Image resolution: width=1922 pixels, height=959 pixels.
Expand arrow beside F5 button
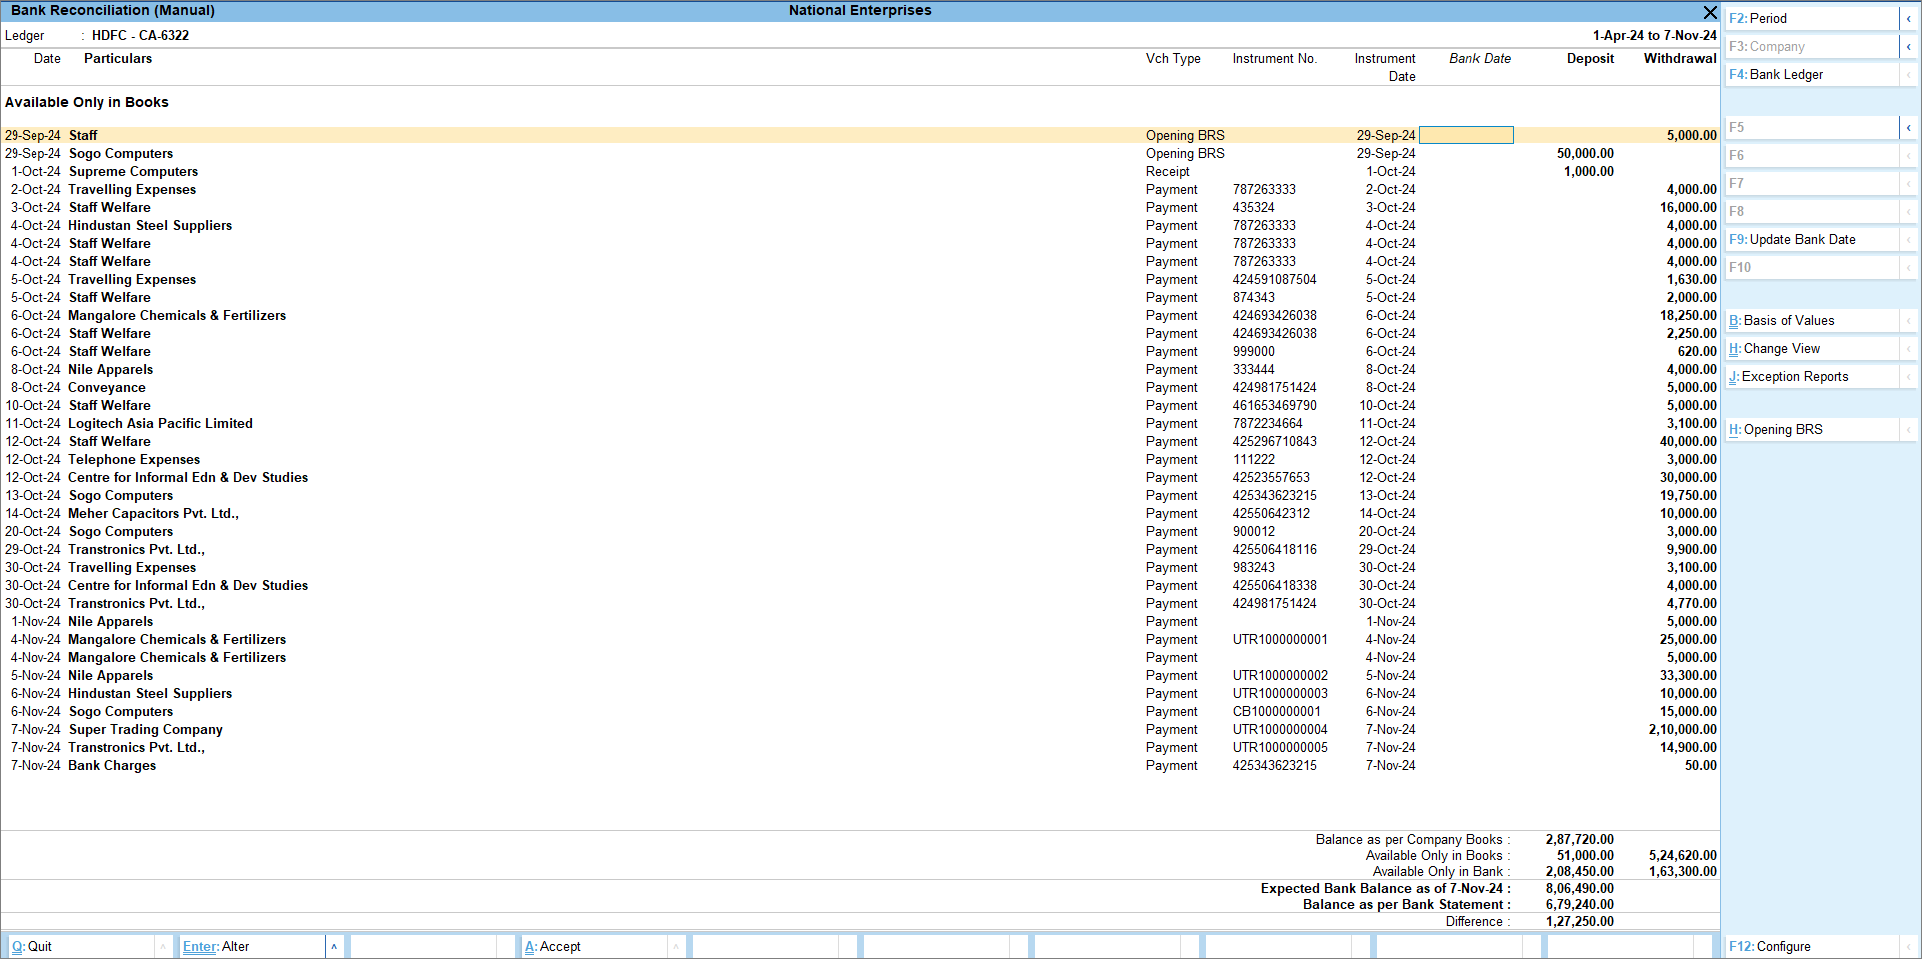pyautogui.click(x=1908, y=127)
